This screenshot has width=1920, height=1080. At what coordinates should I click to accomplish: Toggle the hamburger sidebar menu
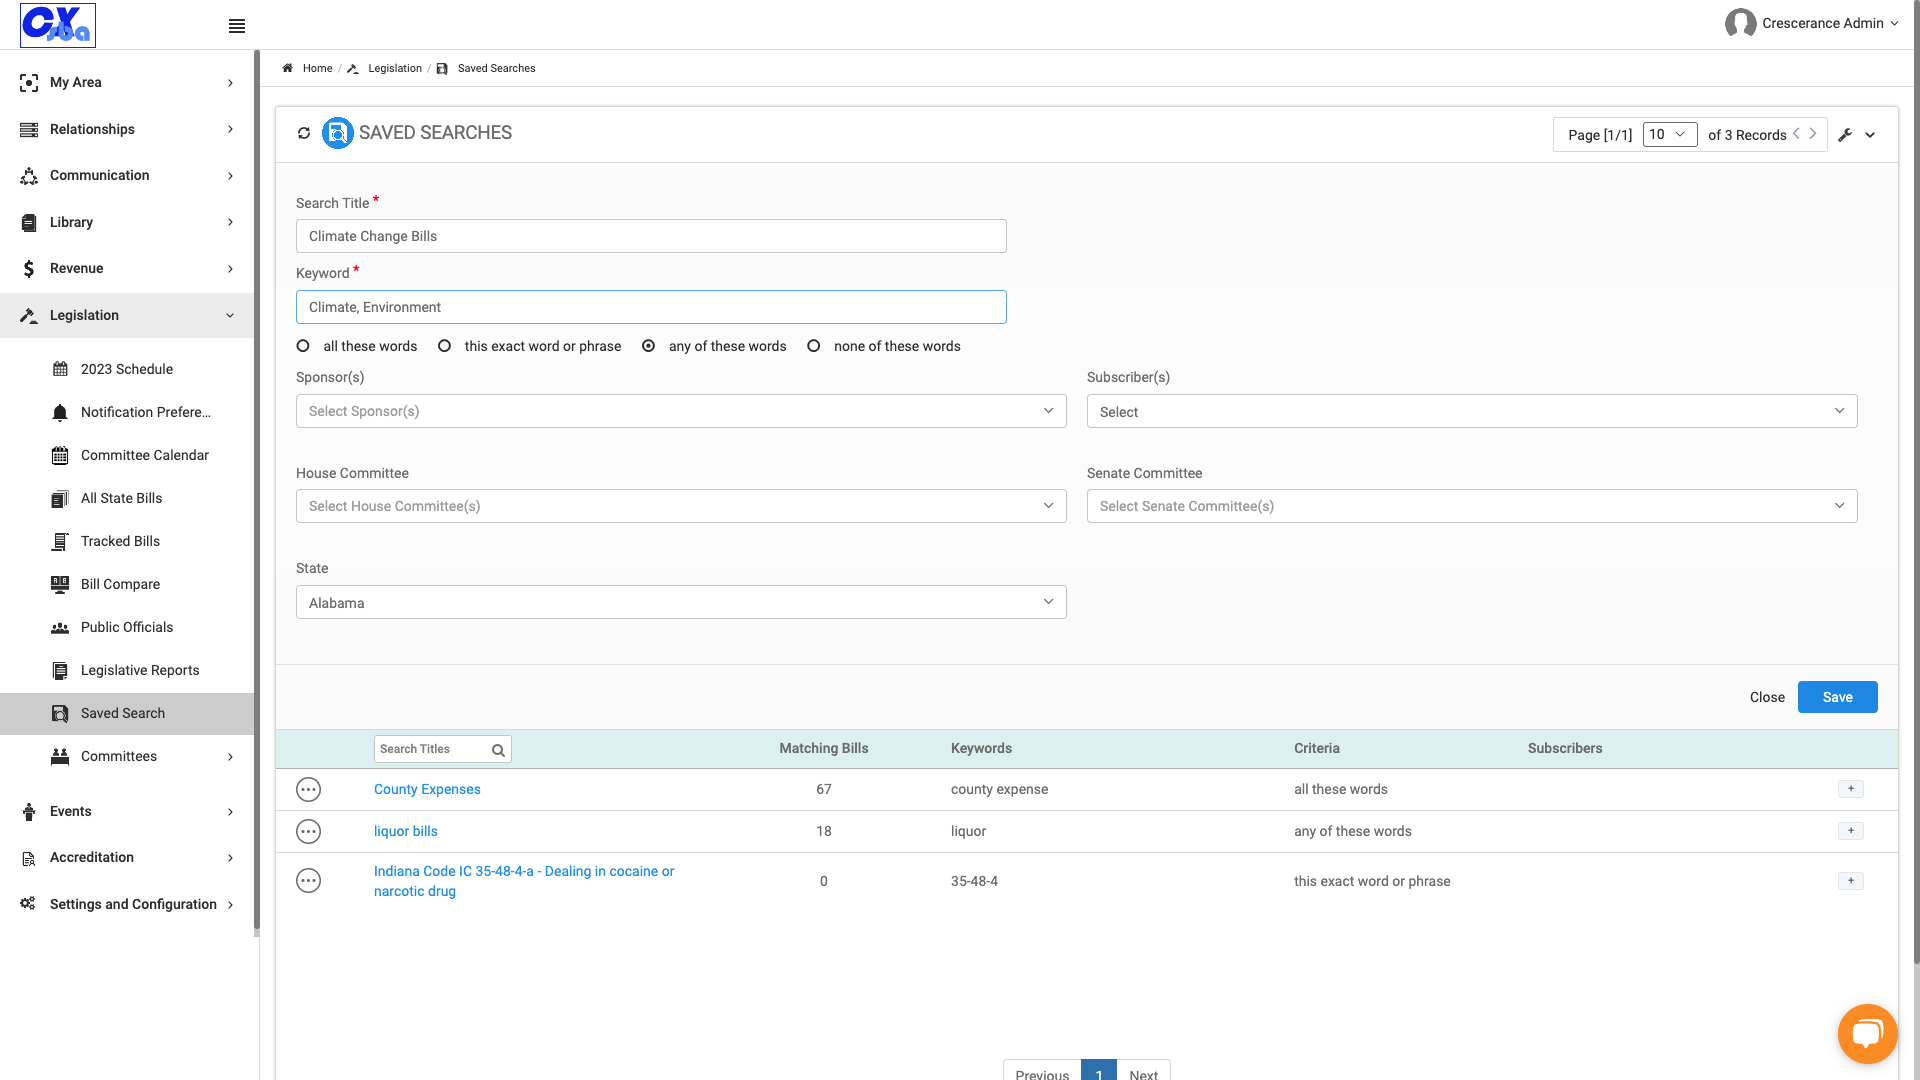tap(237, 26)
